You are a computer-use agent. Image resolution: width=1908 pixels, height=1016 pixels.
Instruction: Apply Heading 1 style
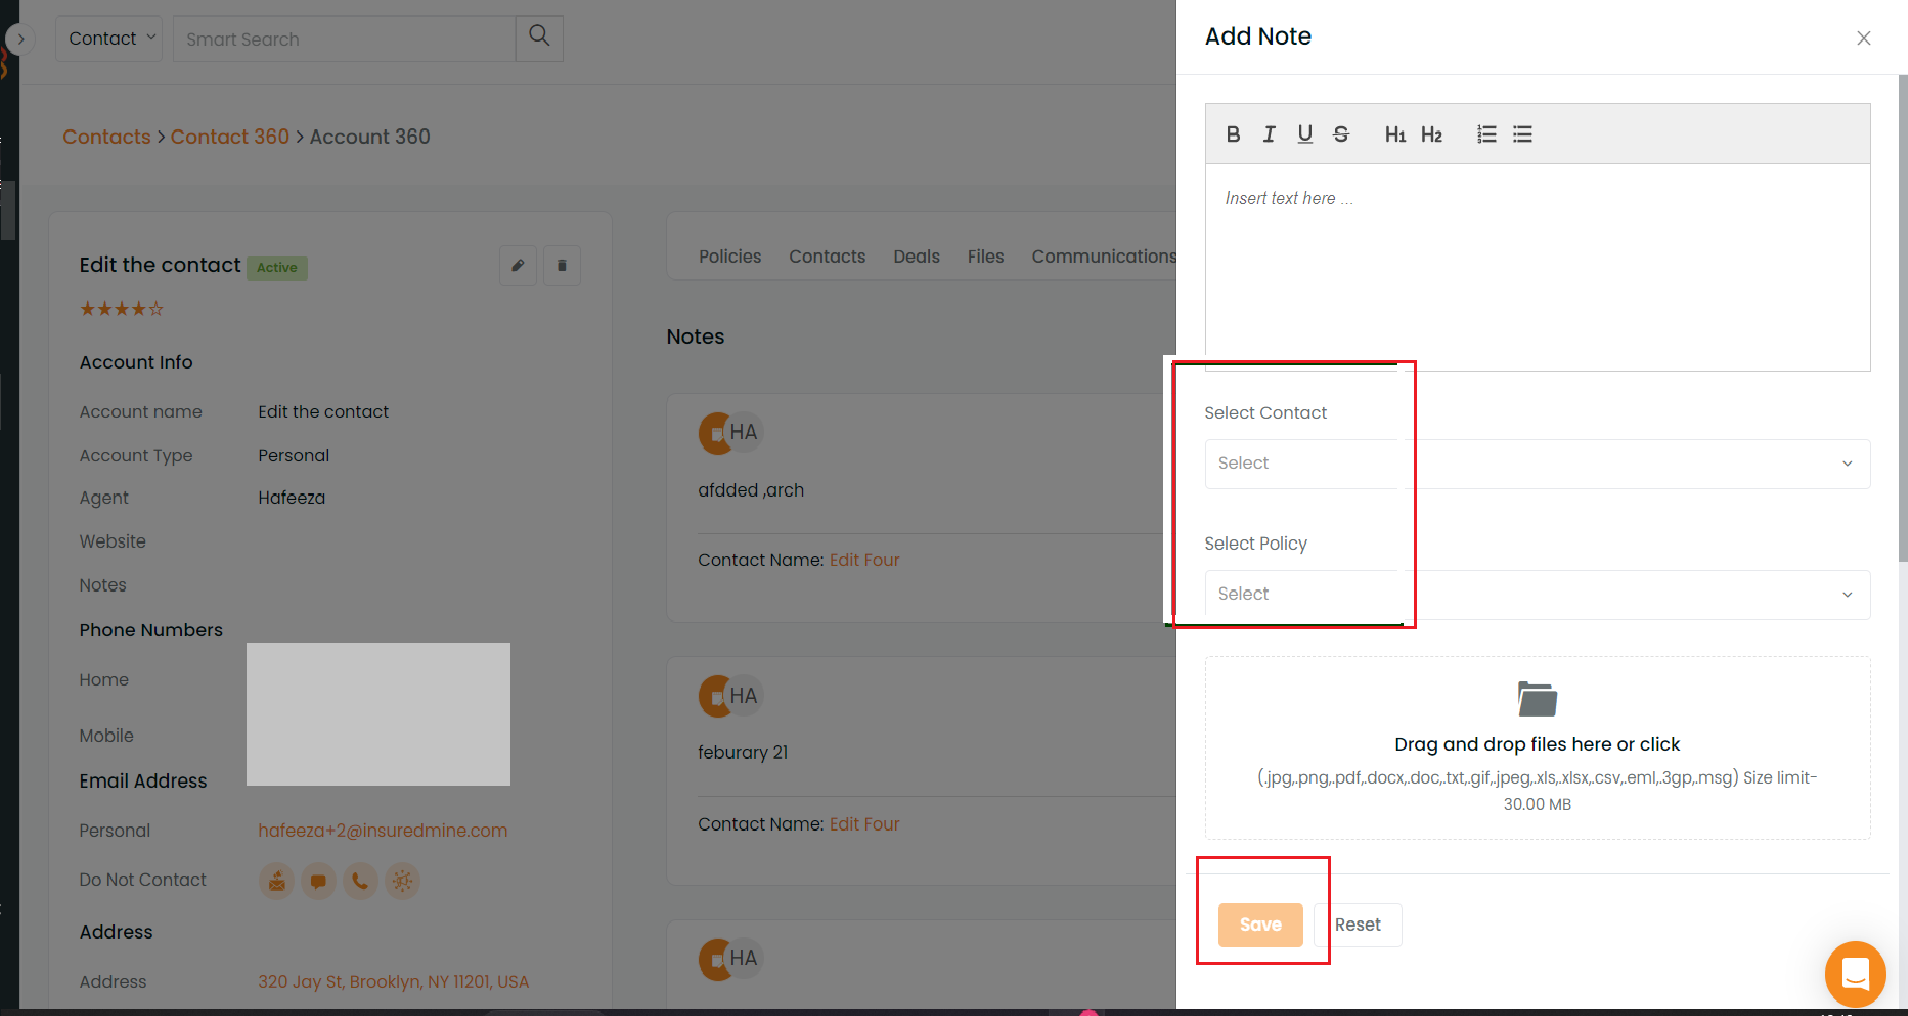pos(1395,134)
